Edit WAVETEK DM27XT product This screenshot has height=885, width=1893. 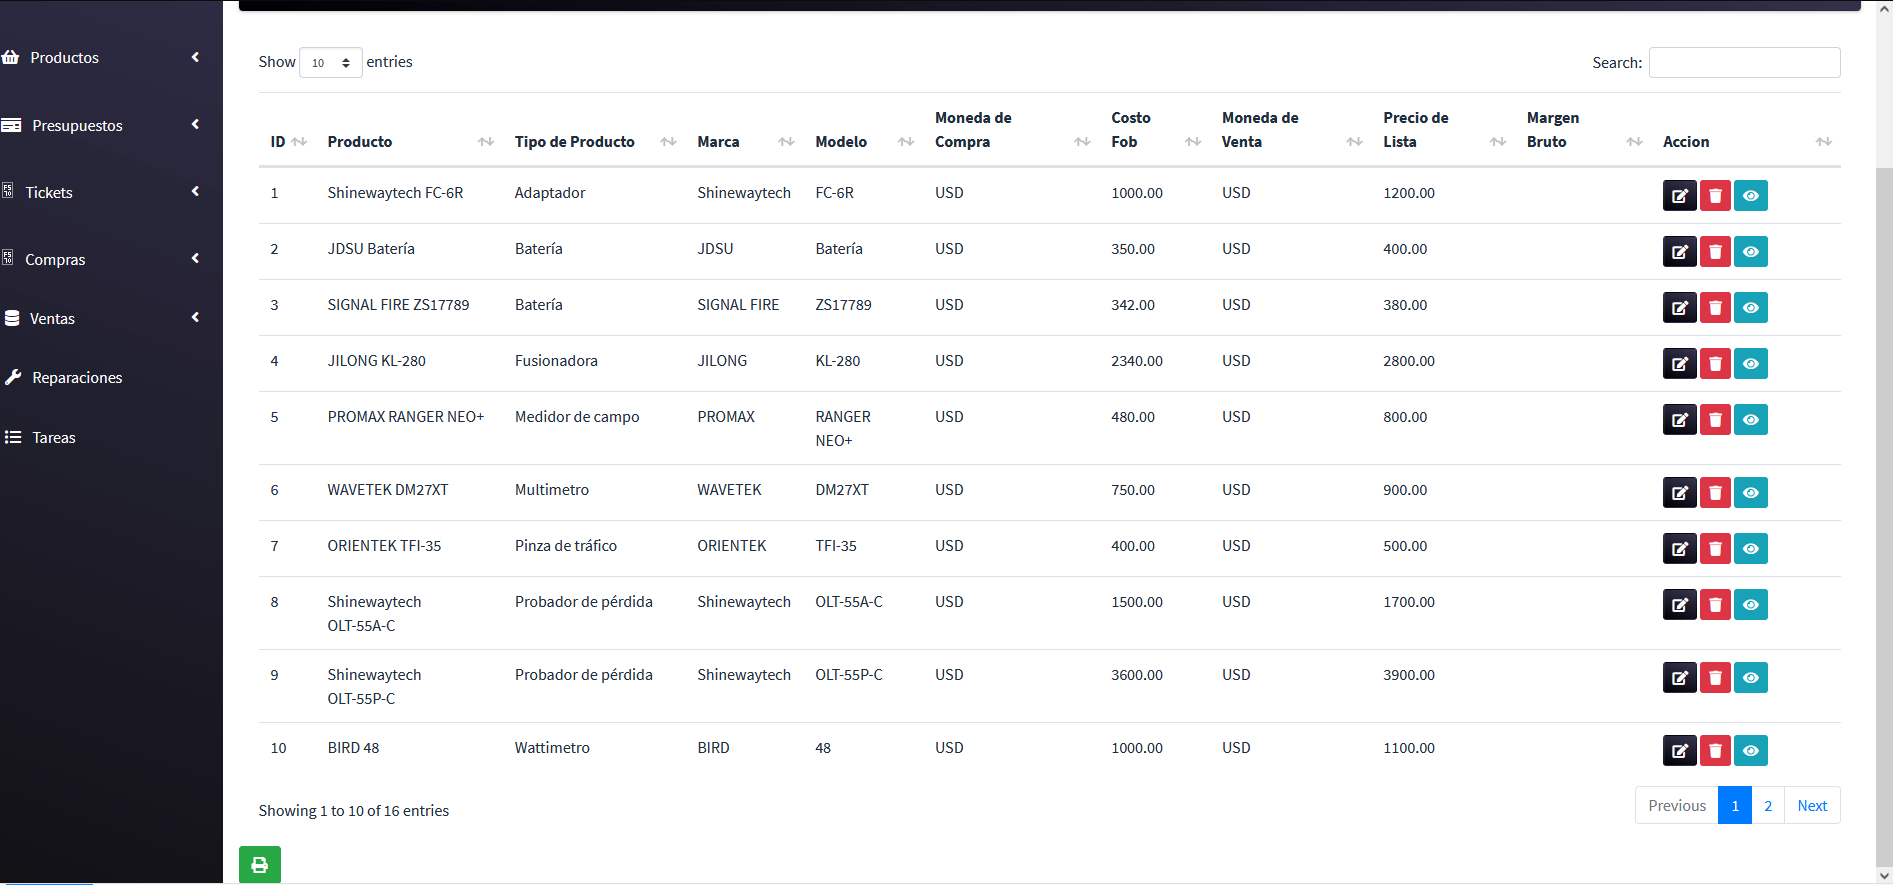coord(1679,493)
